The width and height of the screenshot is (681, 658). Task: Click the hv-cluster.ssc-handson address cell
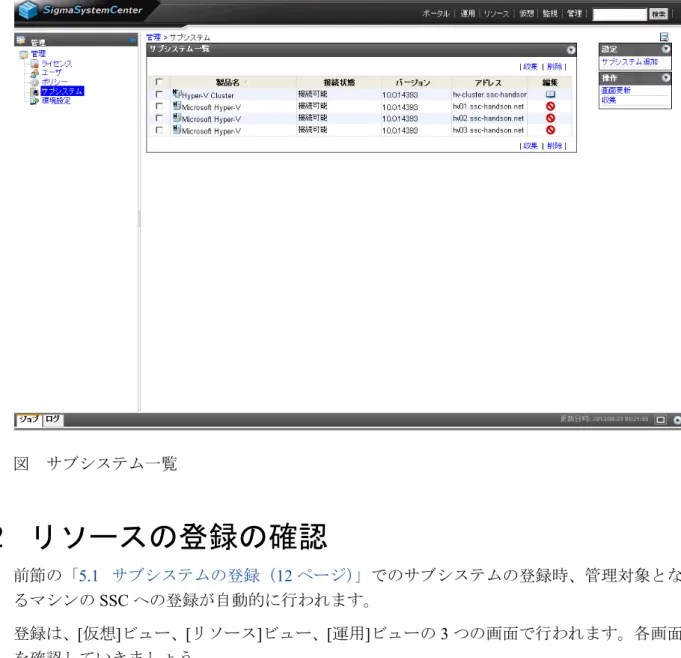click(489, 95)
